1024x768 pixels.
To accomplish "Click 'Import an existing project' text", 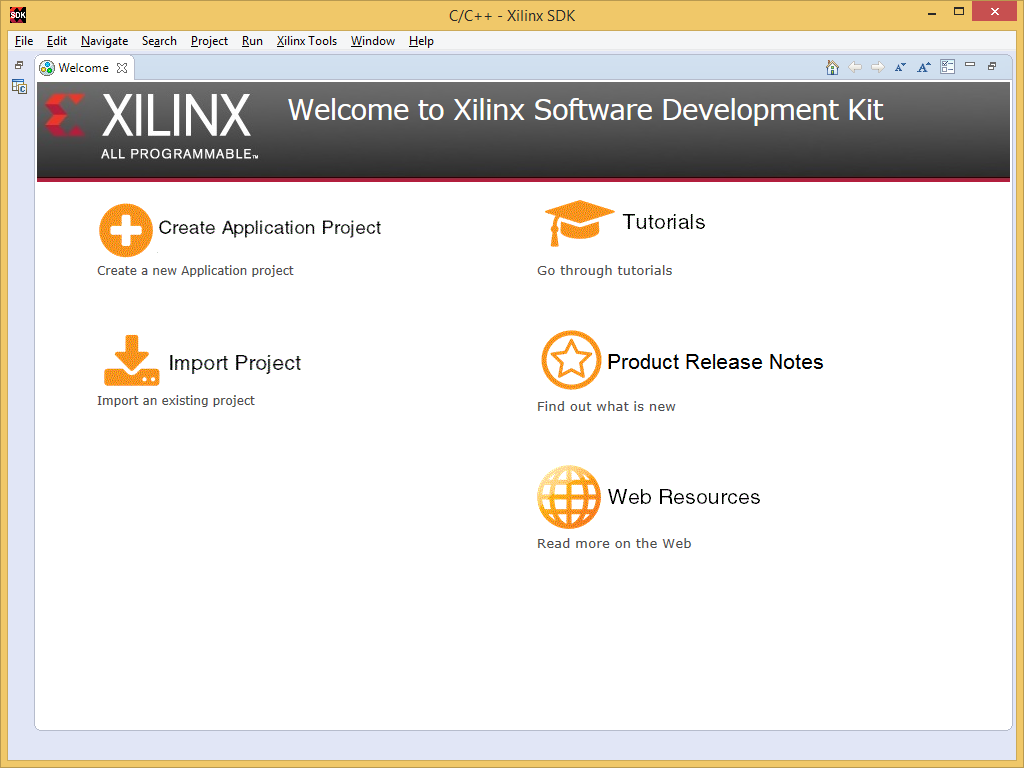I will click(x=176, y=400).
